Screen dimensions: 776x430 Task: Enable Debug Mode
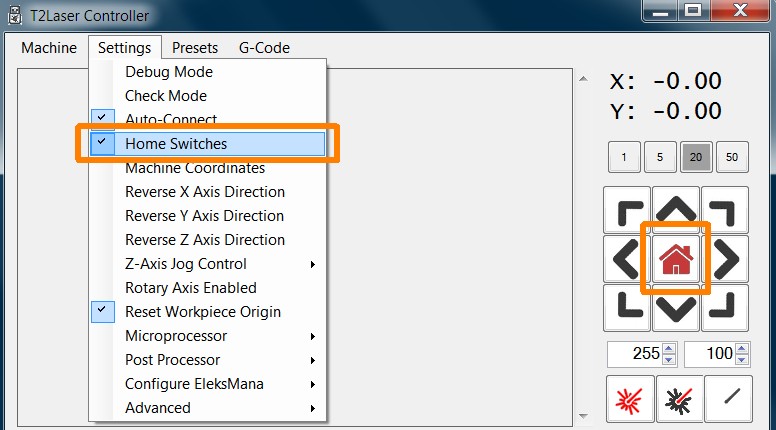pyautogui.click(x=207, y=72)
